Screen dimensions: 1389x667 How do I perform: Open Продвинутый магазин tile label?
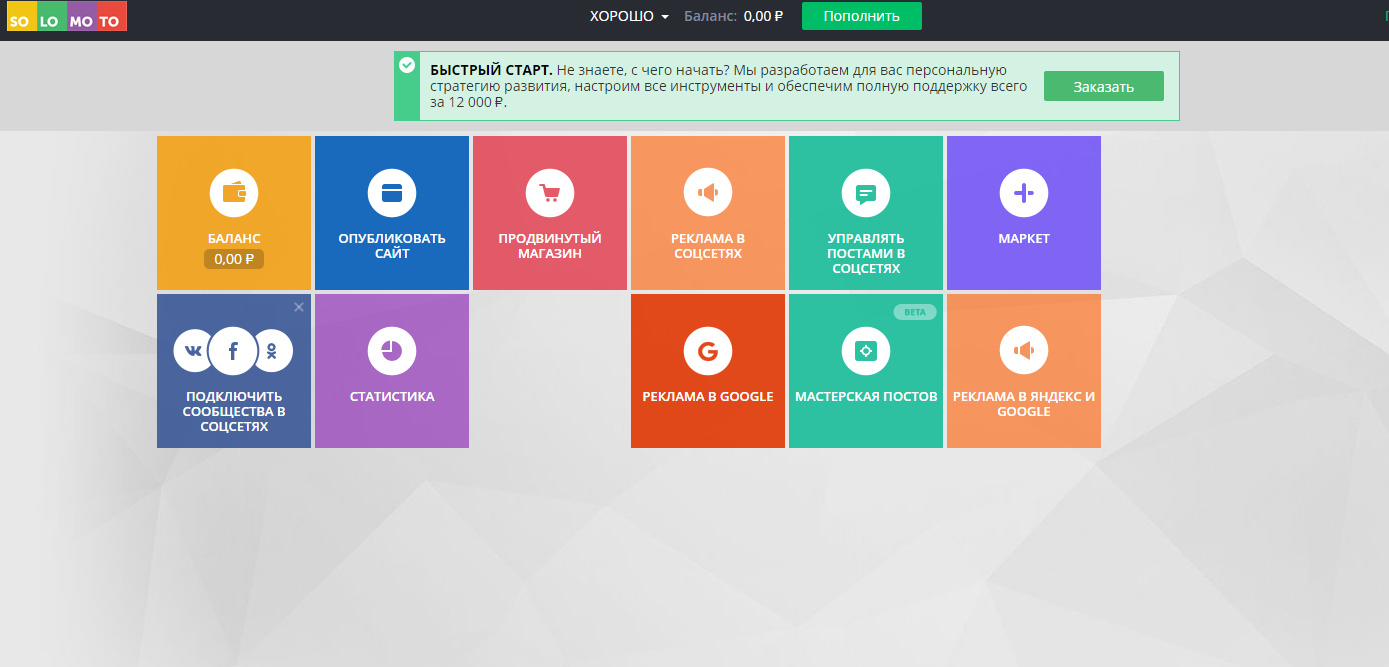(x=550, y=246)
